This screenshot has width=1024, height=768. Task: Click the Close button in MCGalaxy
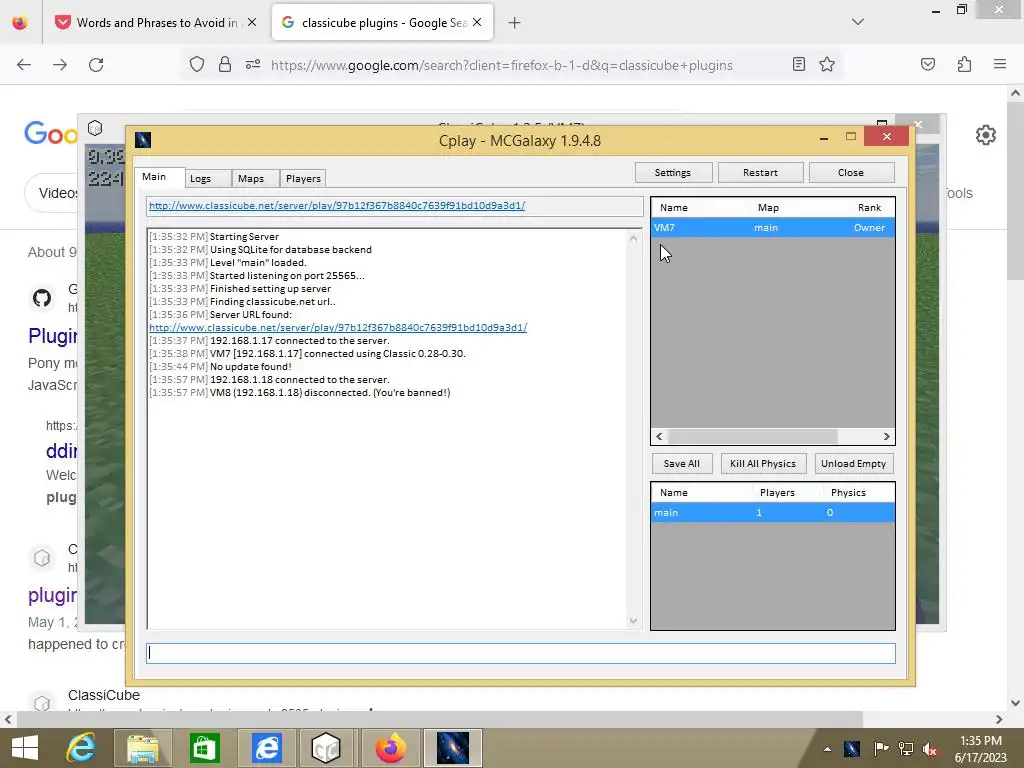pos(851,172)
